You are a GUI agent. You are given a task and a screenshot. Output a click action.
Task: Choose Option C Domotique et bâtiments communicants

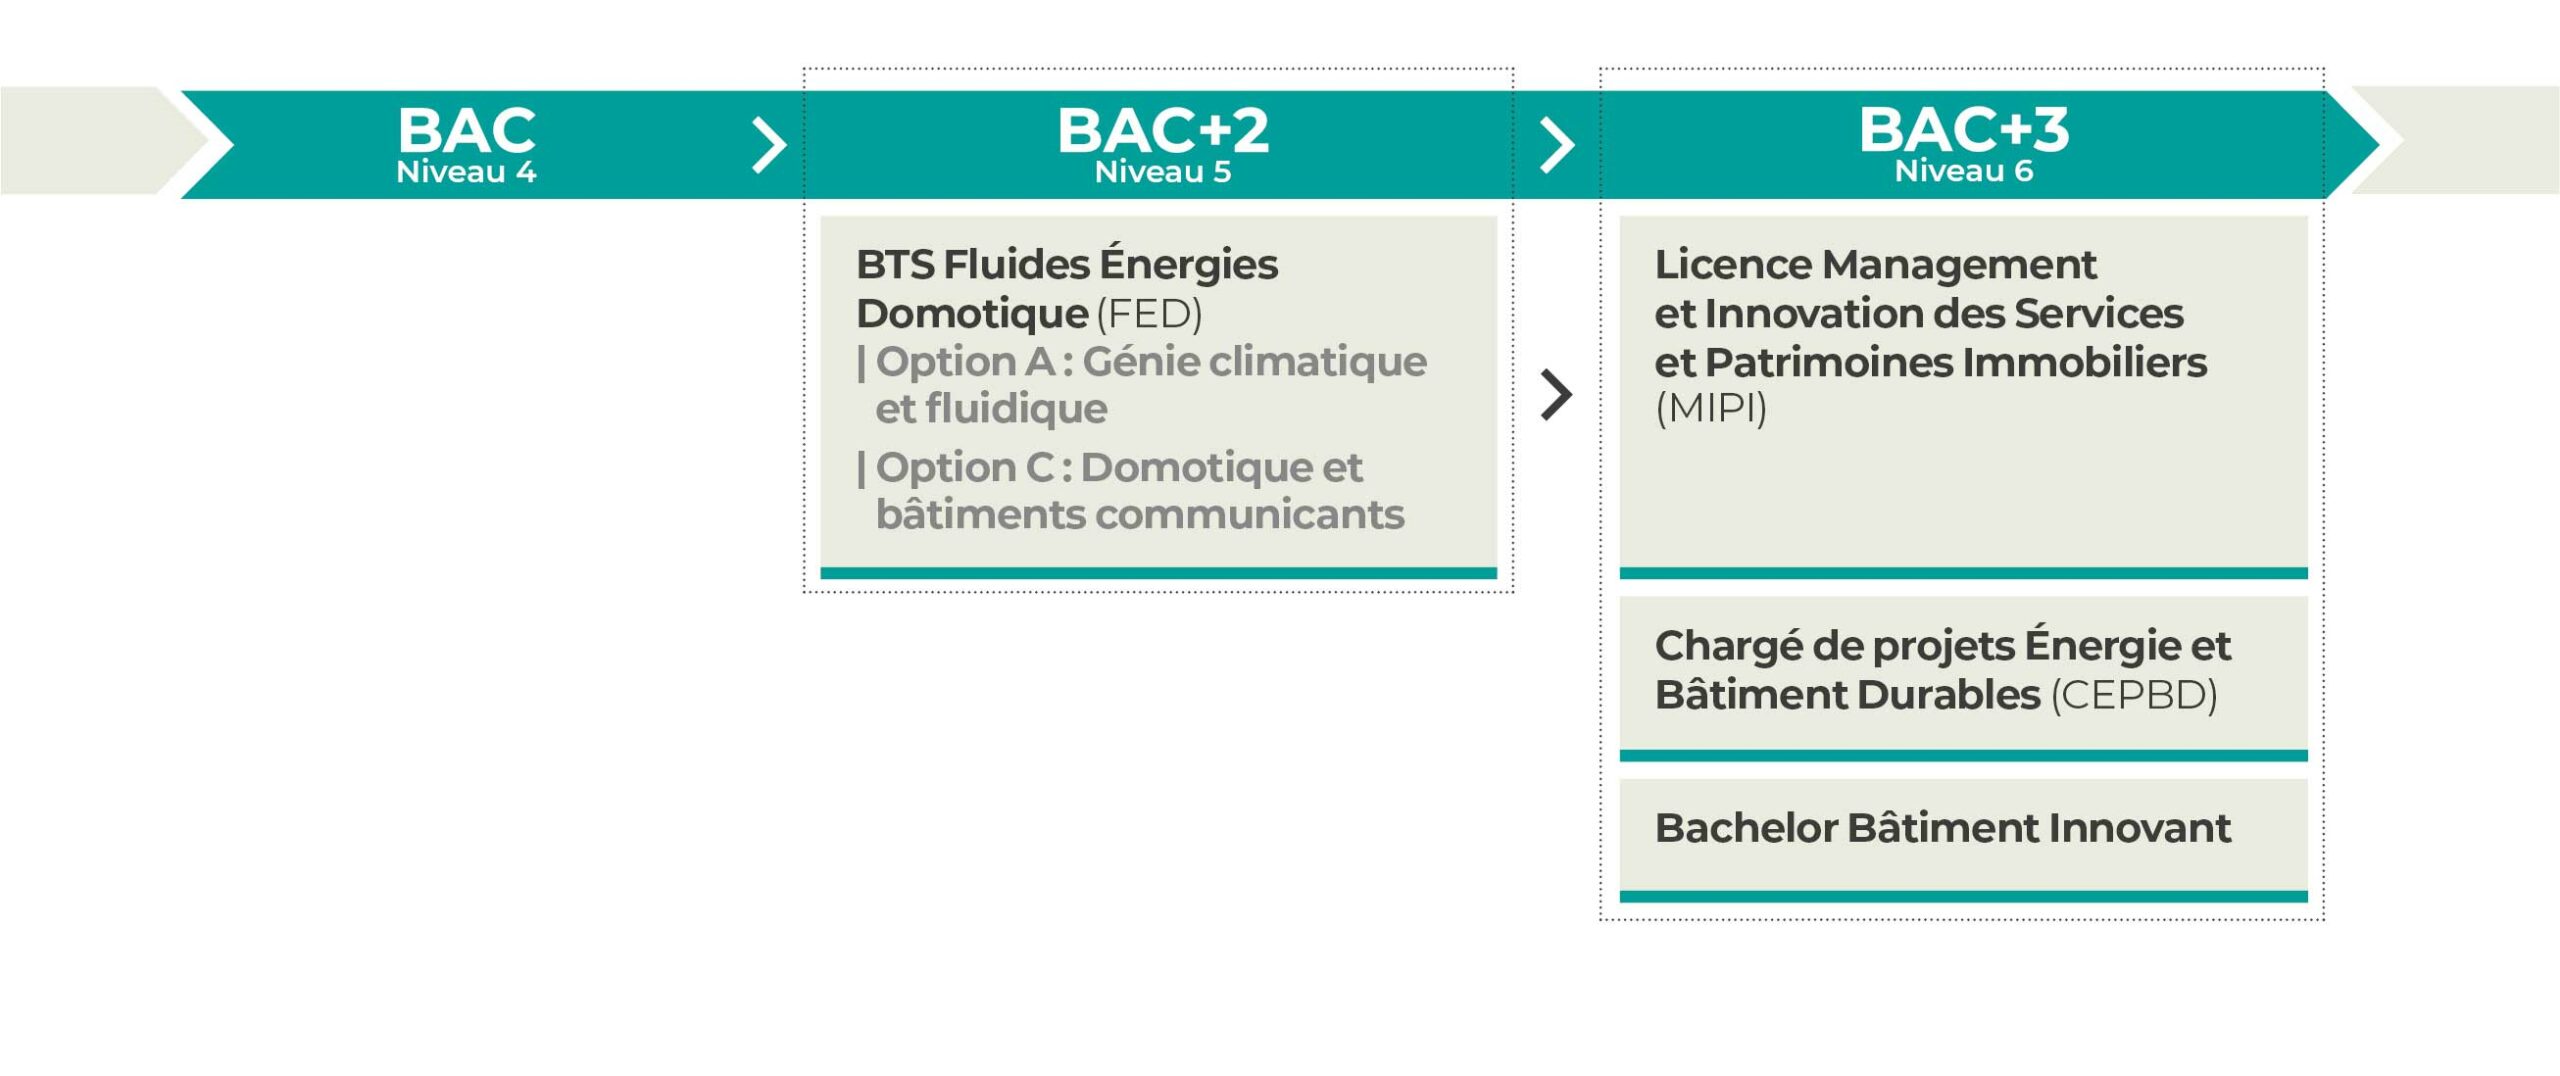pos(1131,491)
